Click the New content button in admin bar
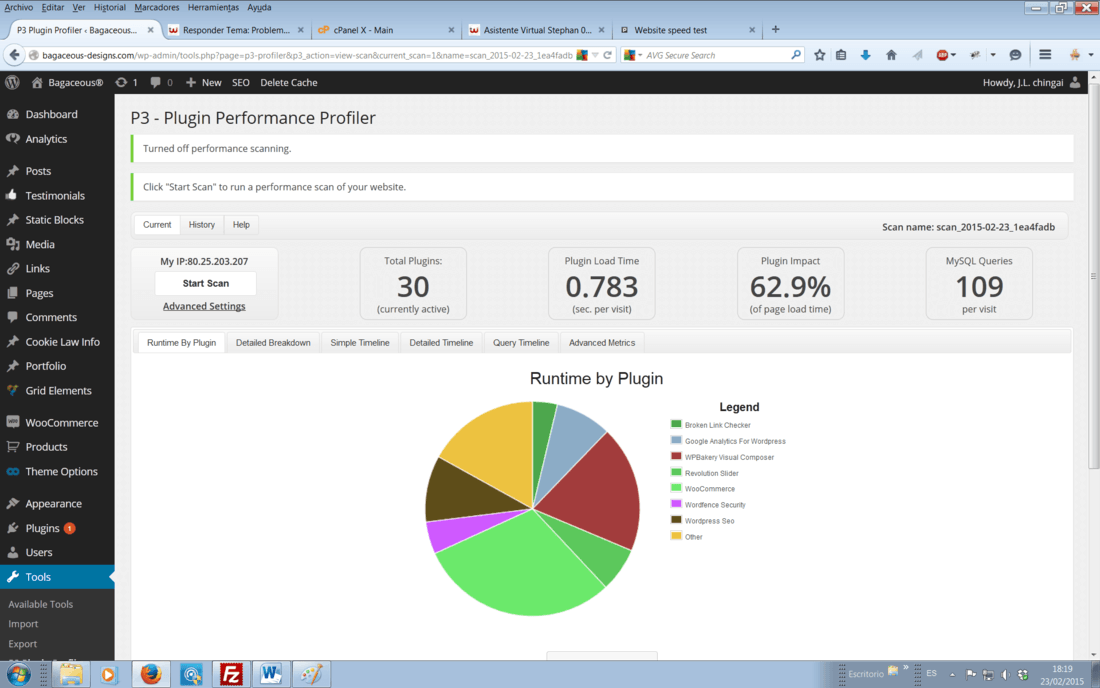1100x688 pixels. (203, 82)
